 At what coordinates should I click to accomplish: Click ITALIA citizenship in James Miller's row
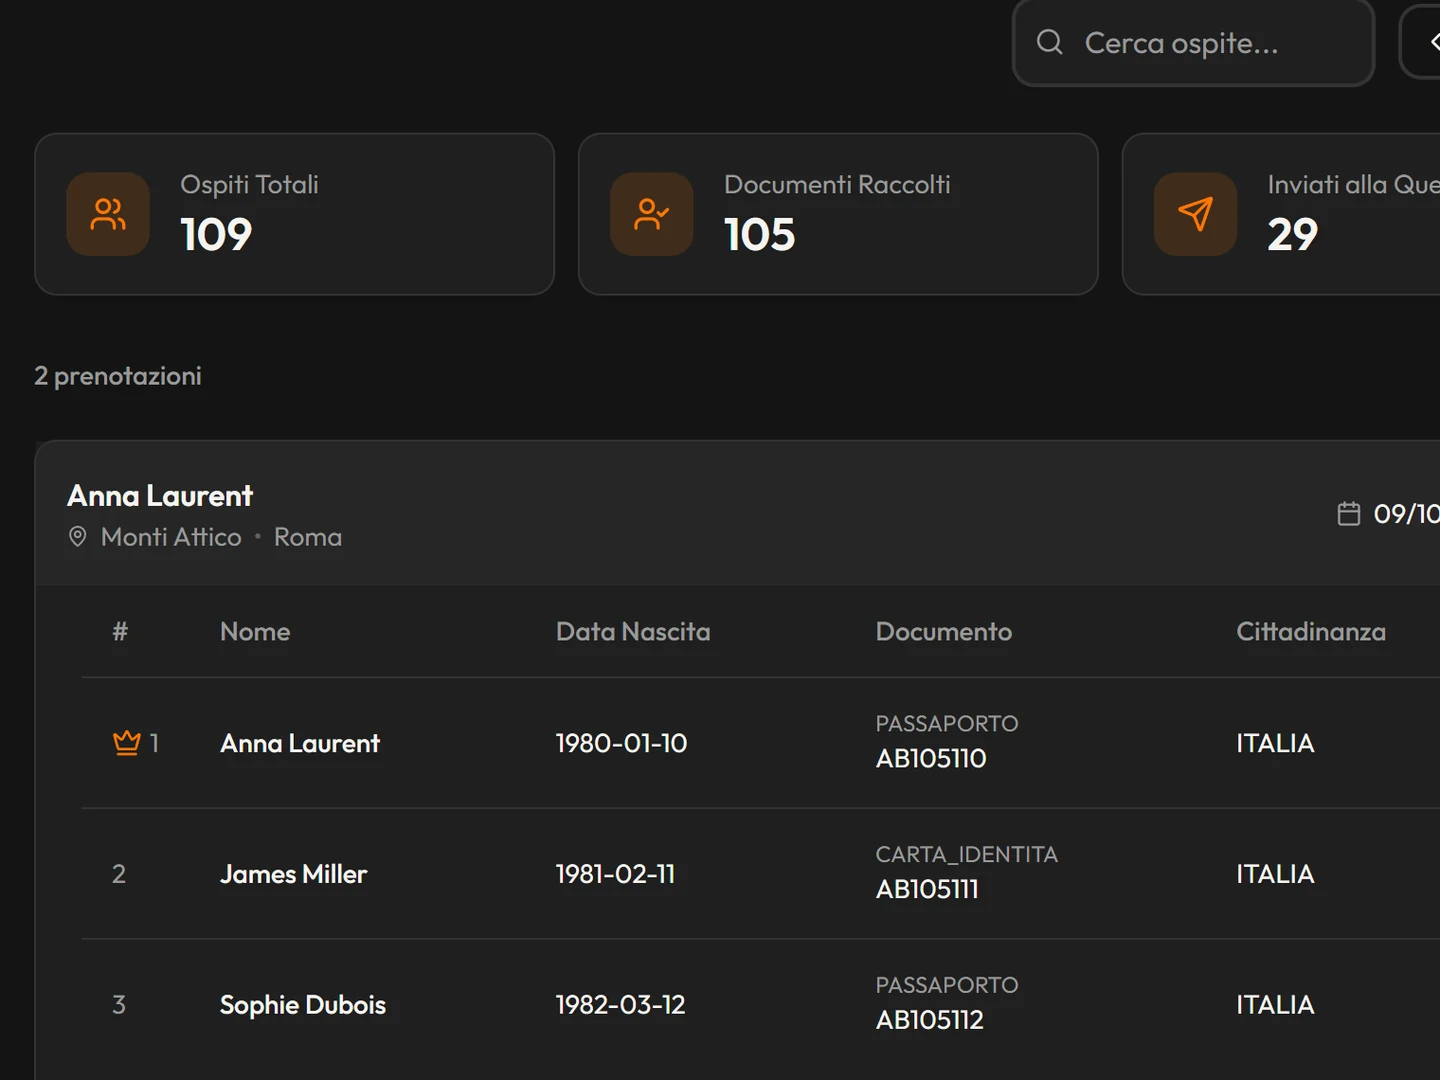[x=1275, y=874]
